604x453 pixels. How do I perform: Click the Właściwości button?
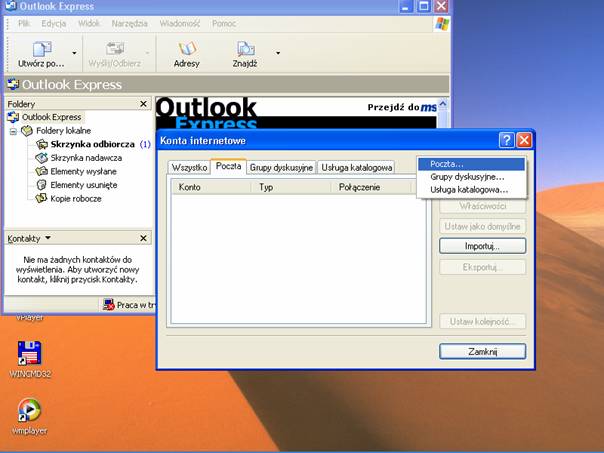(482, 206)
